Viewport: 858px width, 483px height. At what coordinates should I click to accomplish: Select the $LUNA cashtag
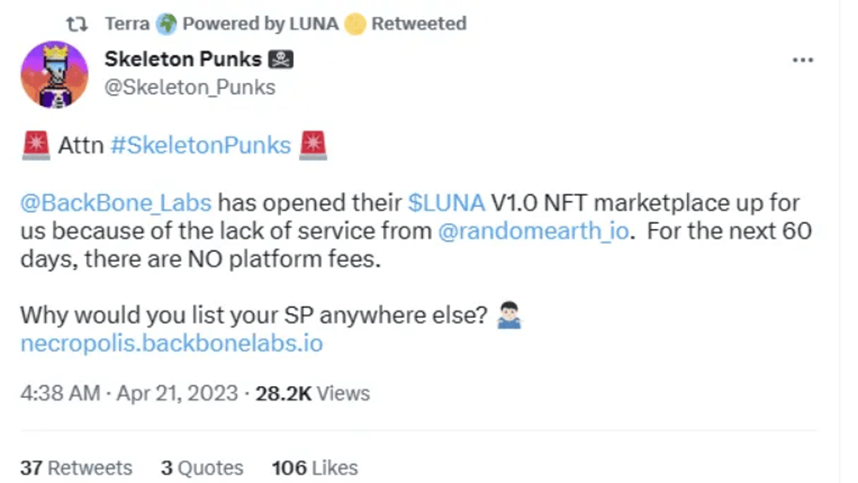coord(446,202)
